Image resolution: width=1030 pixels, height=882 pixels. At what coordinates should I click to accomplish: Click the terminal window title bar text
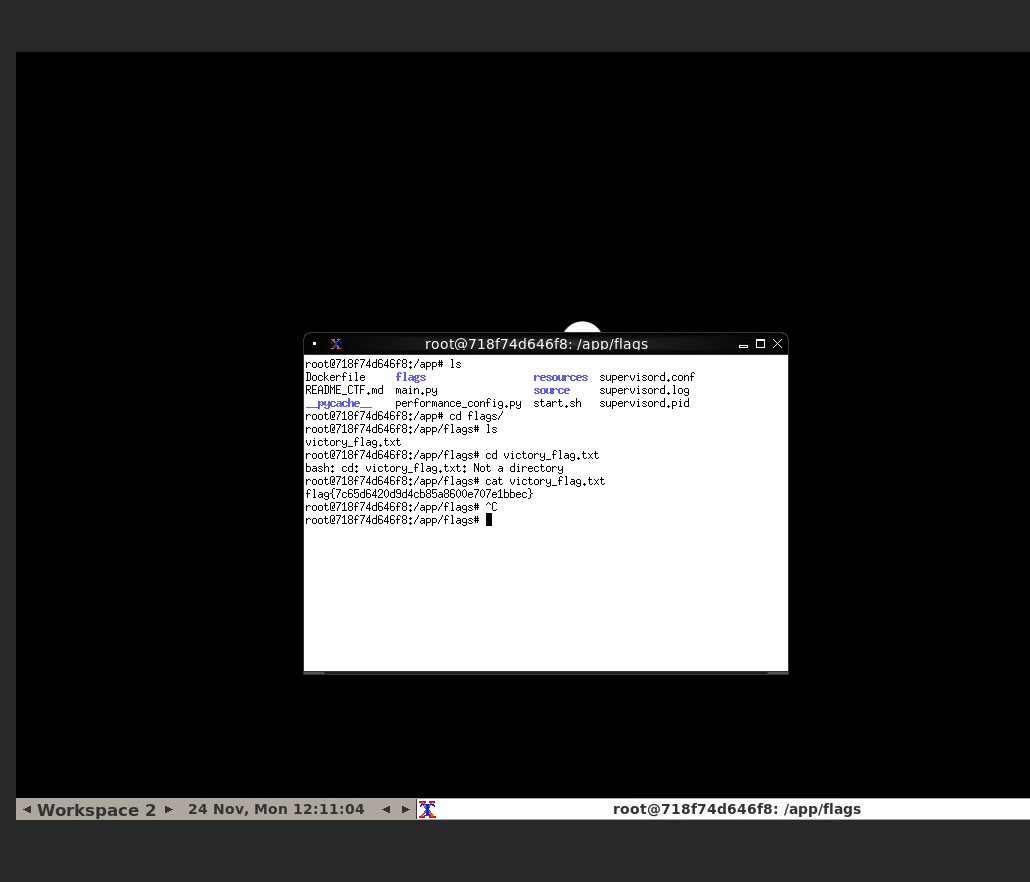tap(536, 344)
